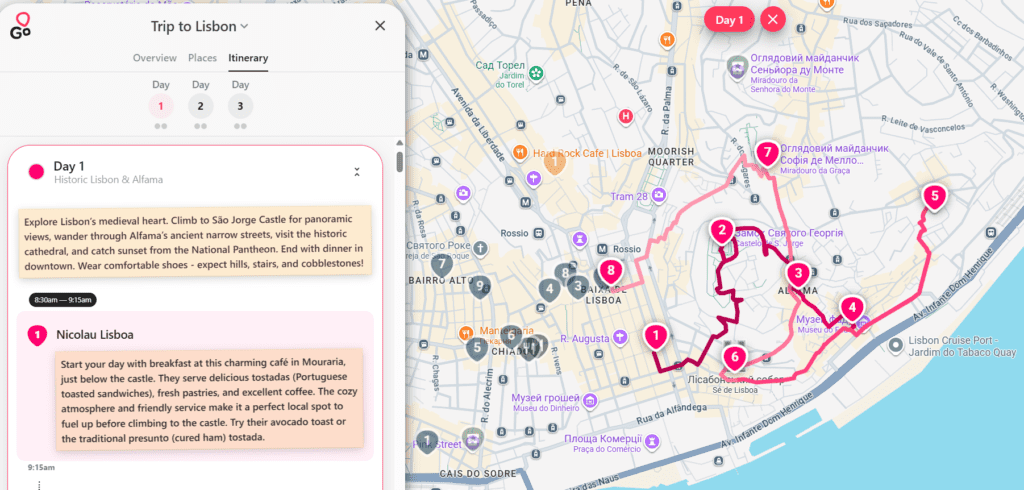Select the Day 1 circle selector
Image resolution: width=1024 pixels, height=490 pixels.
point(161,106)
